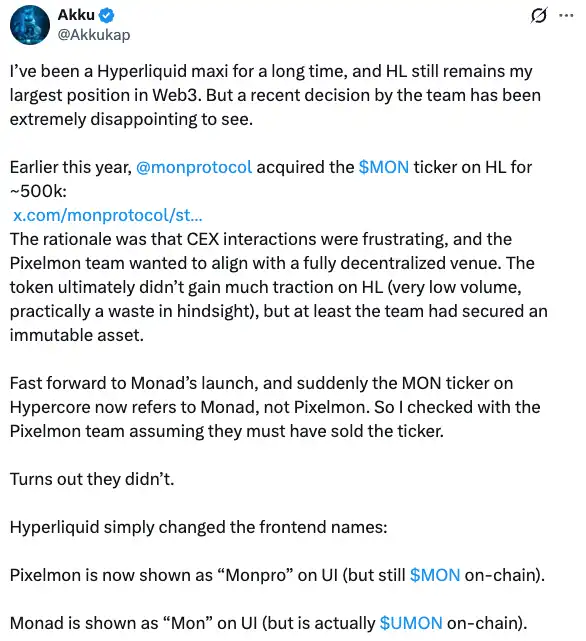Screen dimensions: 586x641
Task: Click the blue verified badge next to Akku
Action: [107, 16]
